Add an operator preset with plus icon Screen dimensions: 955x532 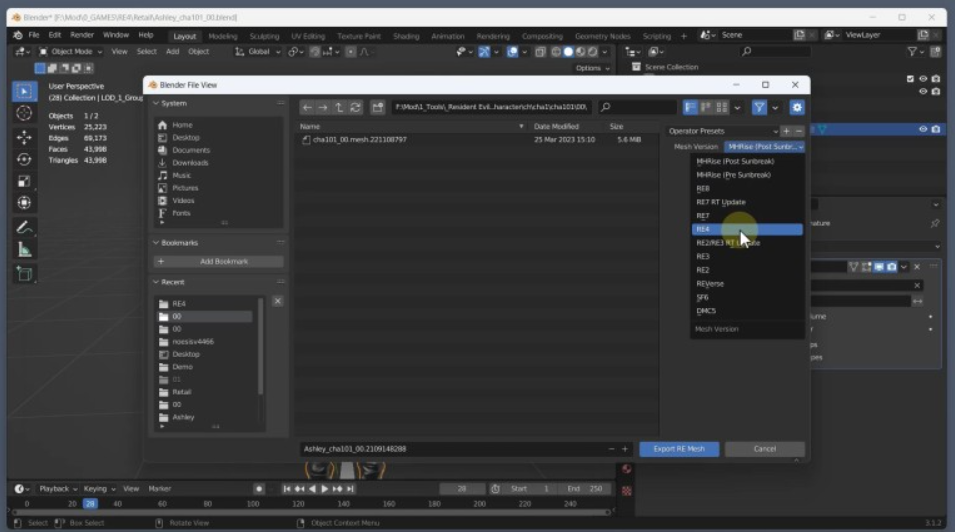[x=786, y=131]
